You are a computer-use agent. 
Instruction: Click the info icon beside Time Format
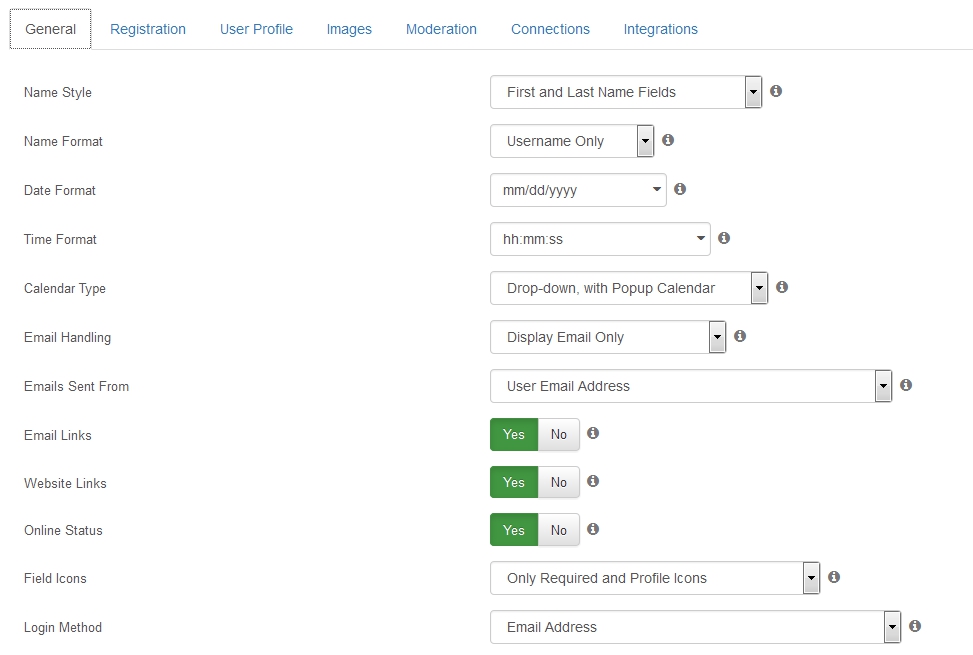(x=724, y=238)
